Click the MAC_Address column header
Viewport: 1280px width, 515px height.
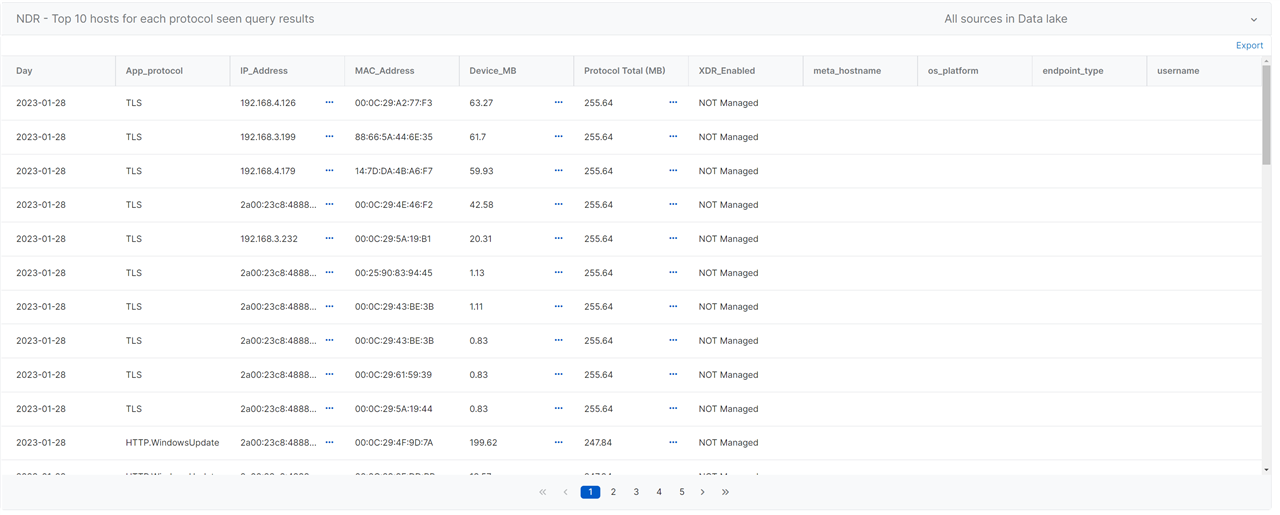click(402, 71)
